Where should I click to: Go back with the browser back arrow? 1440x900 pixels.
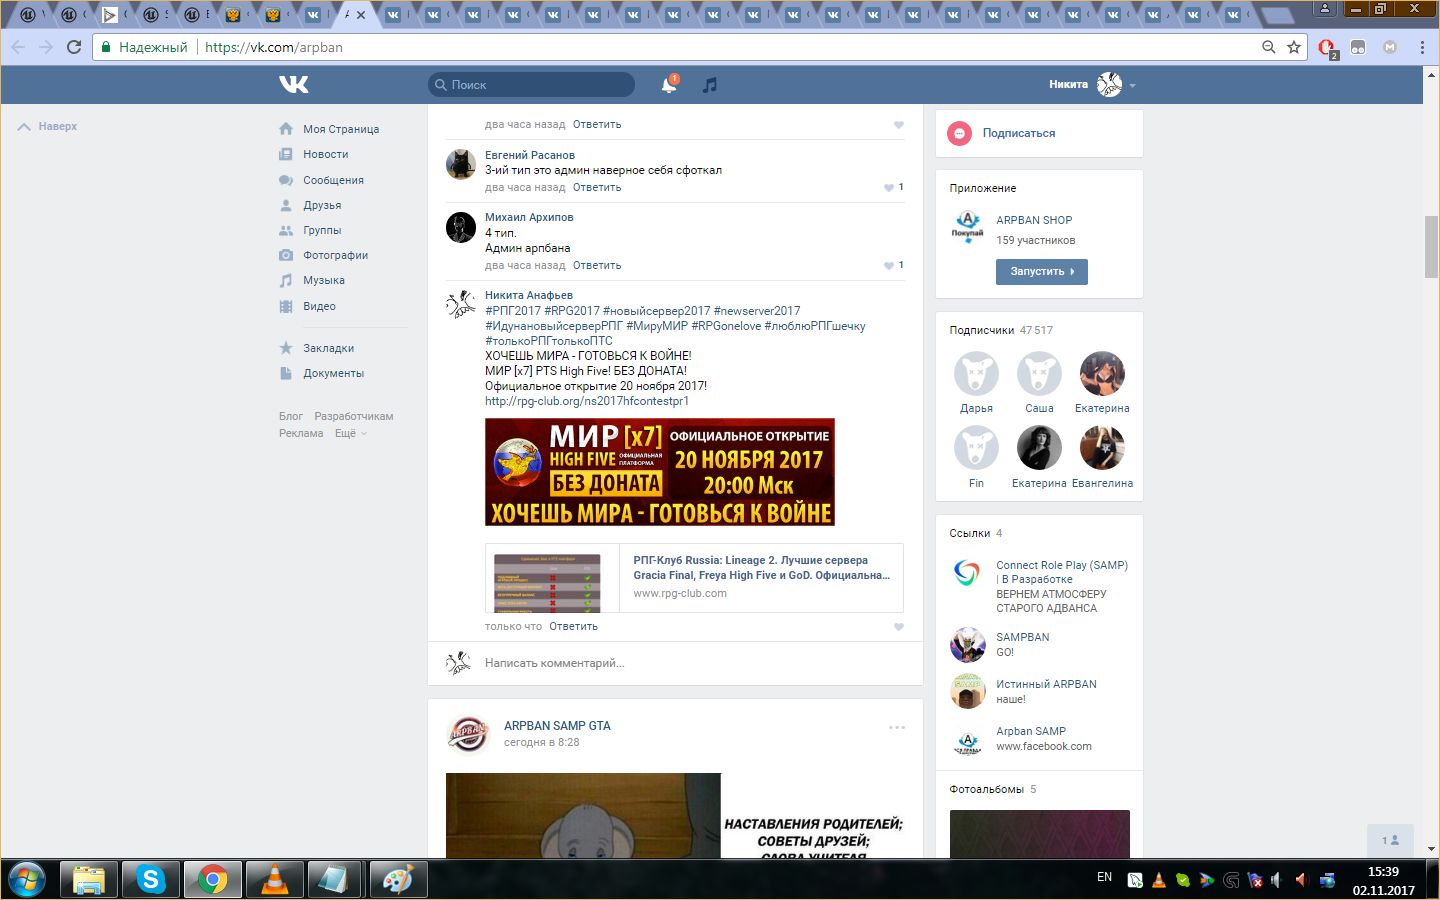[18, 47]
